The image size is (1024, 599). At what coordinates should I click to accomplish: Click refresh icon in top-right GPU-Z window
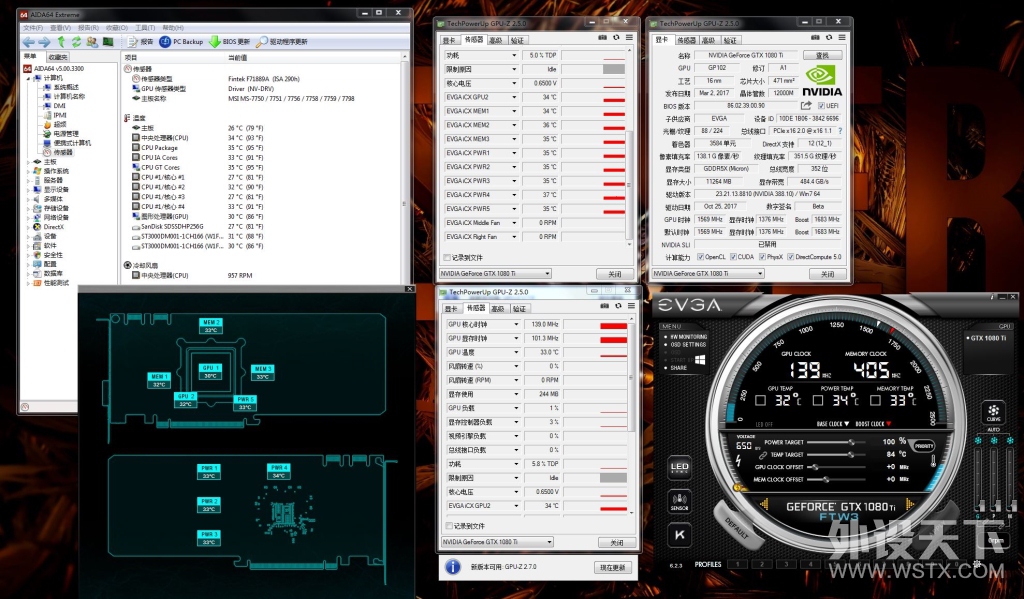pyautogui.click(x=829, y=38)
